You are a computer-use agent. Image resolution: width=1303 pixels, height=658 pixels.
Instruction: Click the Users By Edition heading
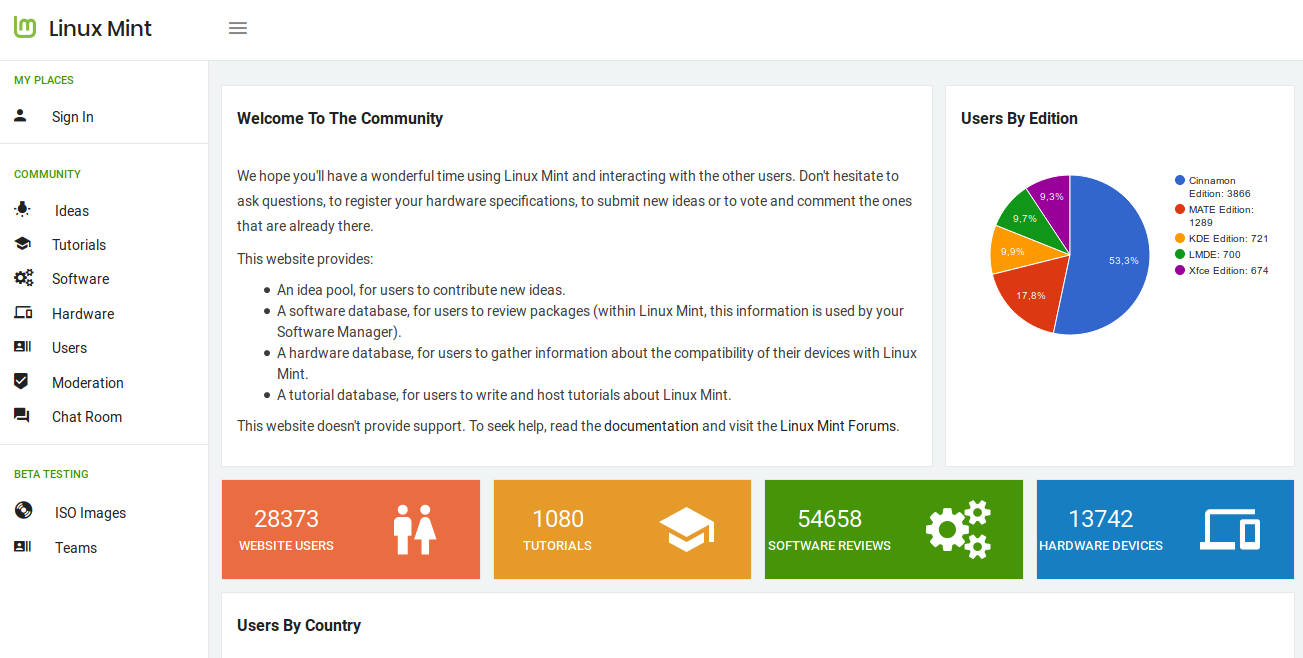click(x=1019, y=118)
